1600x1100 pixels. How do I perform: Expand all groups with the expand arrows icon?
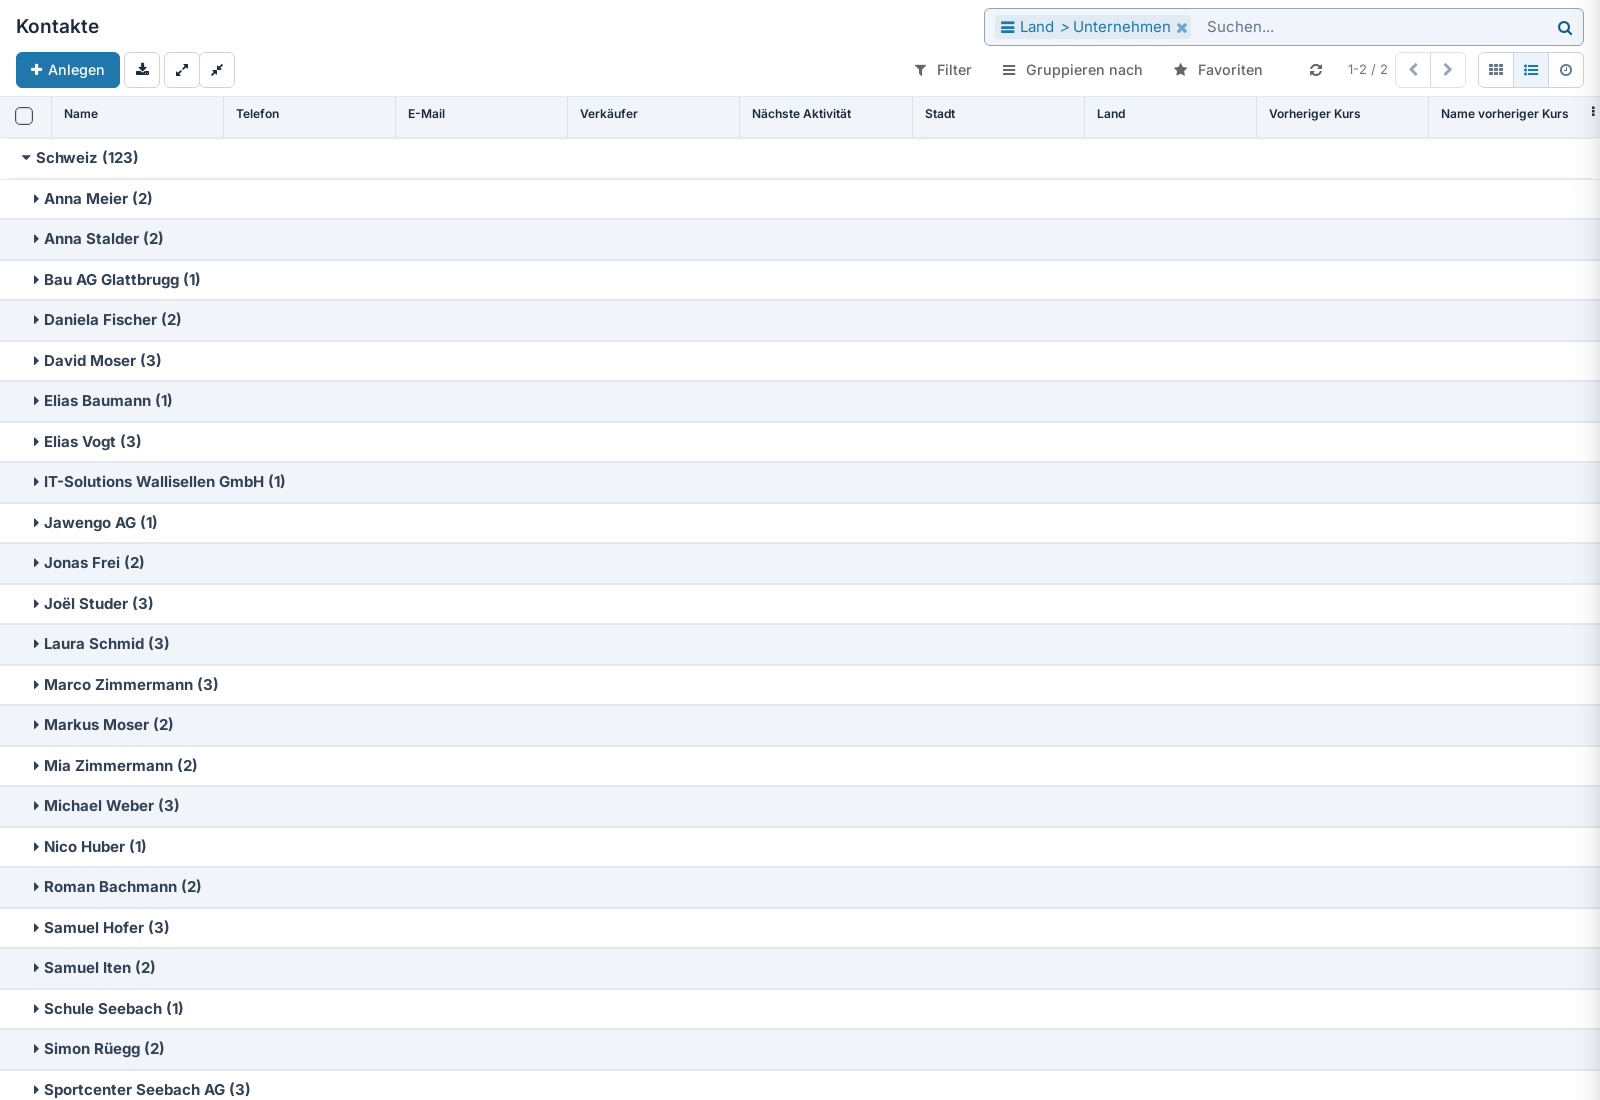tap(182, 70)
